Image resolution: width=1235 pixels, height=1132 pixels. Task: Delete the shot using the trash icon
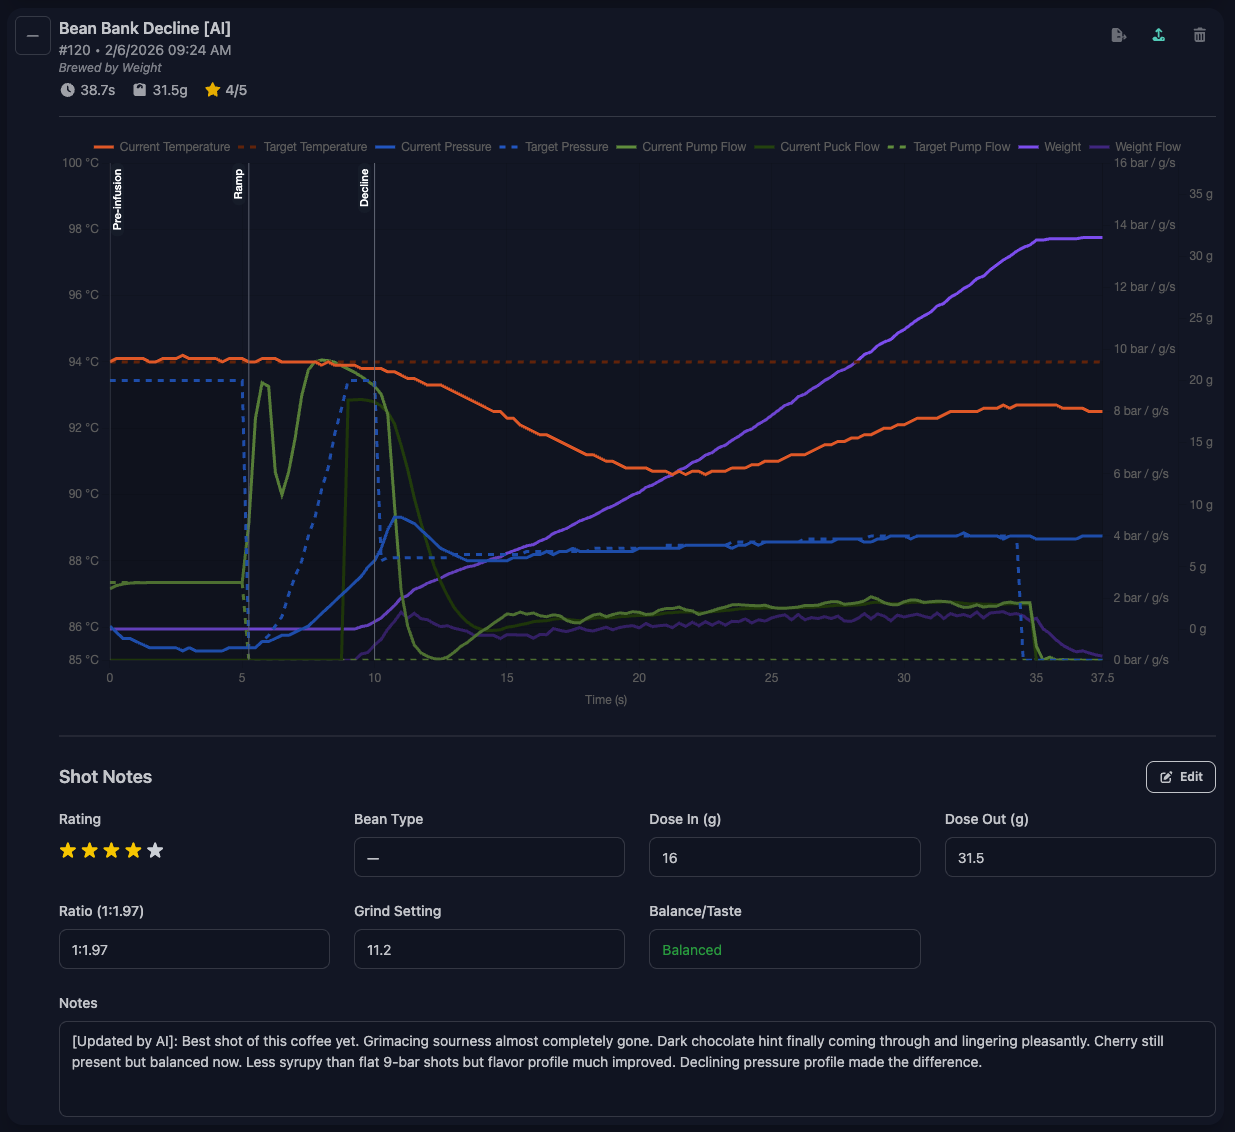coord(1199,34)
